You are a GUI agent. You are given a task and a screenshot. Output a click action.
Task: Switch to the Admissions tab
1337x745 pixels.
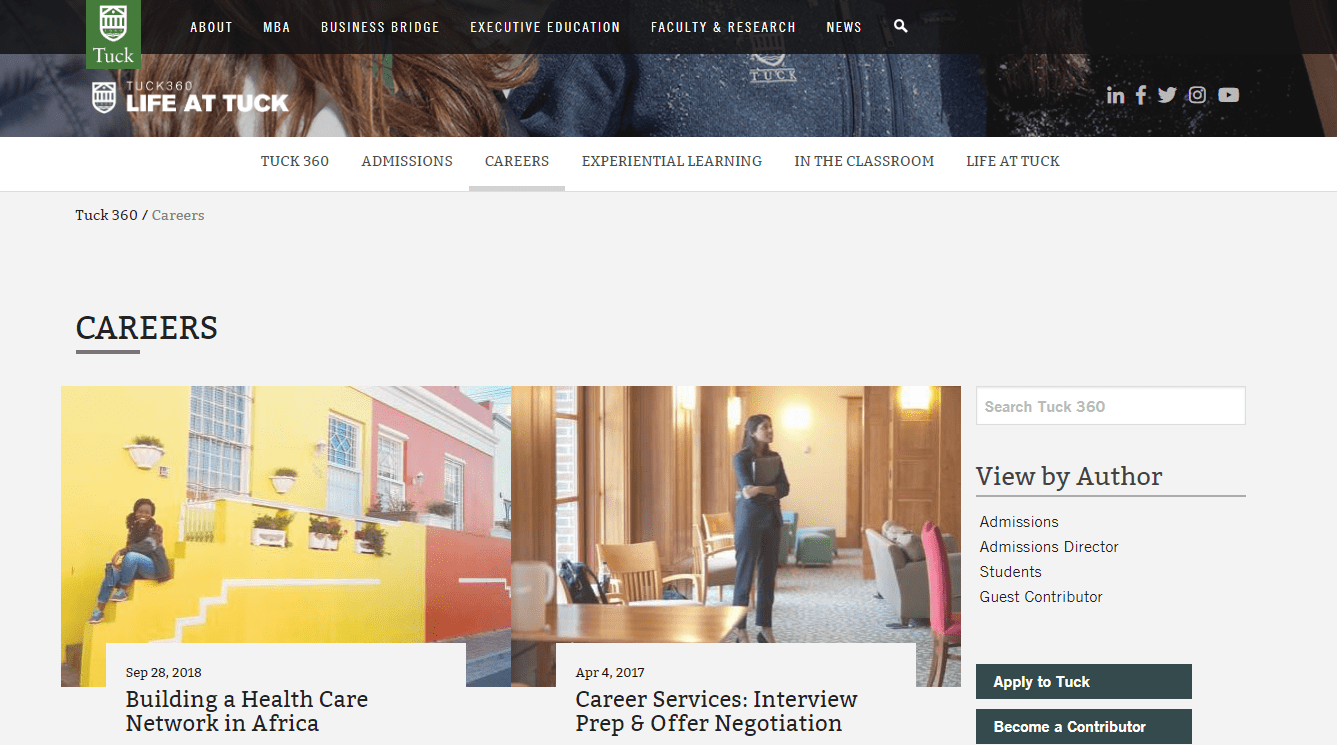pos(407,161)
